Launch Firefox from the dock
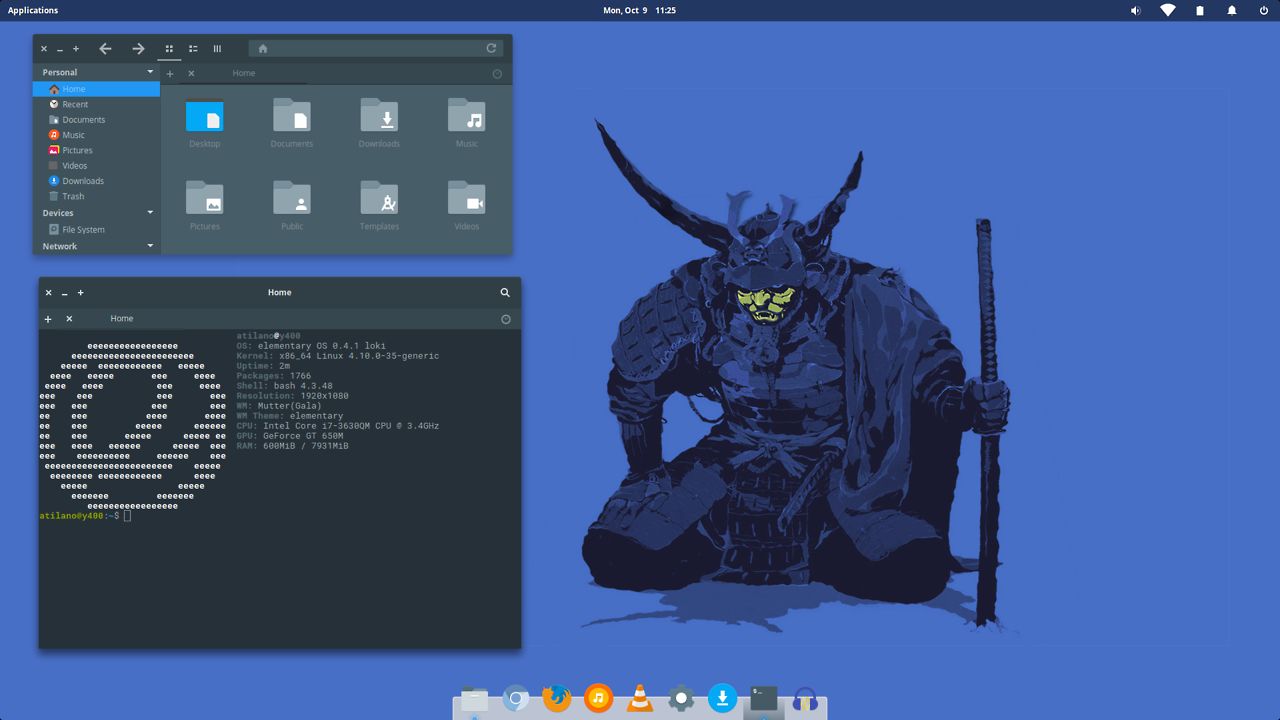 pos(557,698)
